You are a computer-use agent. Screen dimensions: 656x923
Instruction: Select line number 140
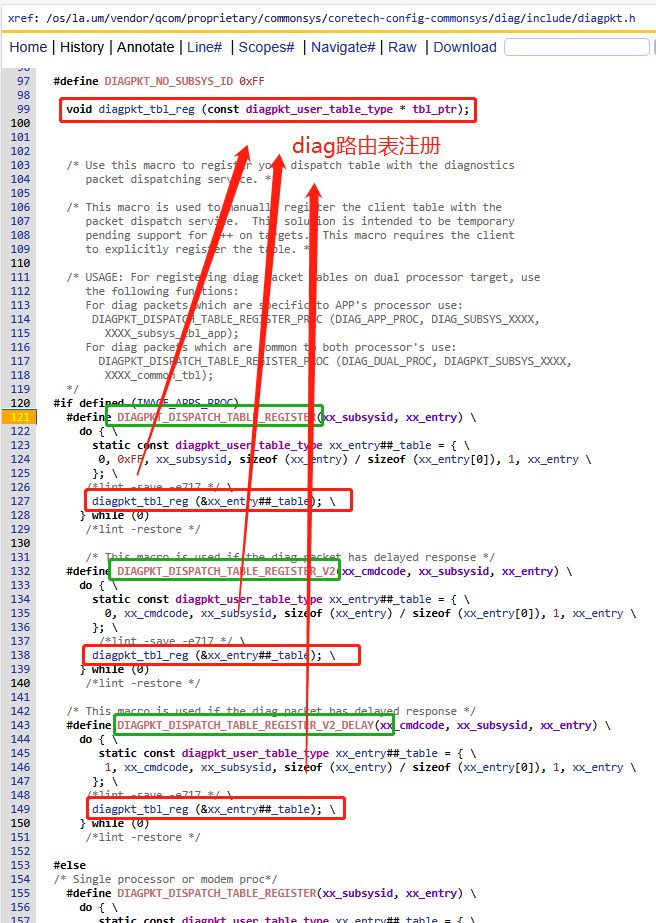[20, 683]
